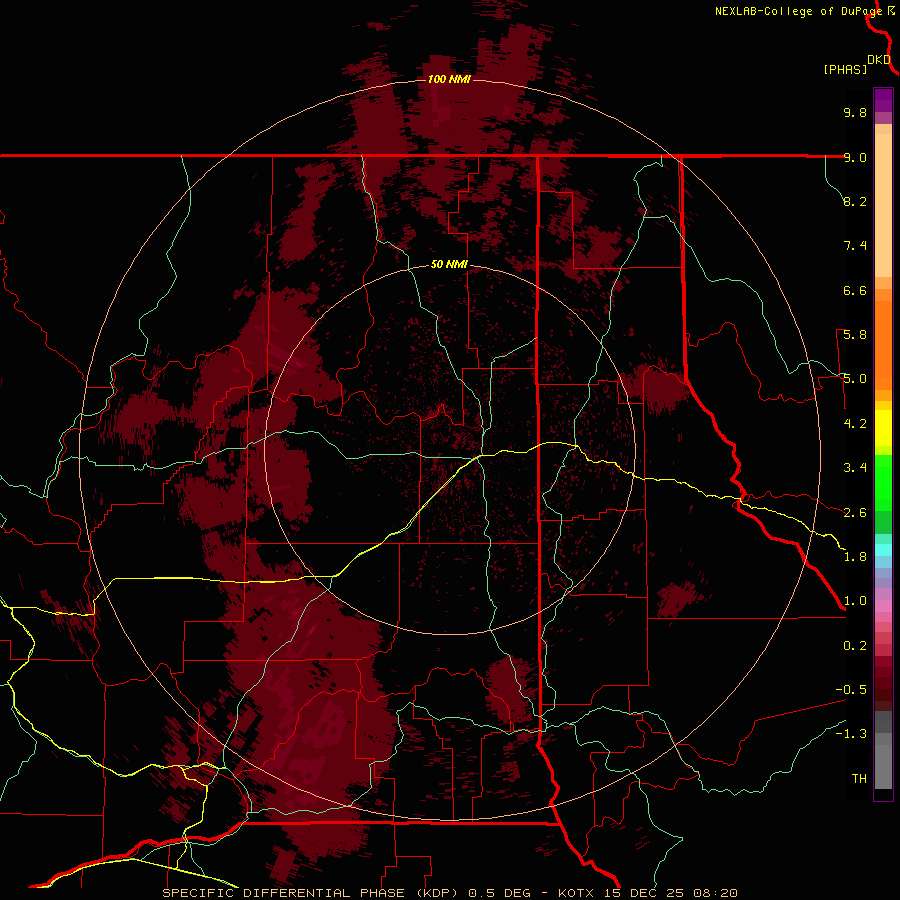Select the 9.8 value on the scale

pos(855,112)
